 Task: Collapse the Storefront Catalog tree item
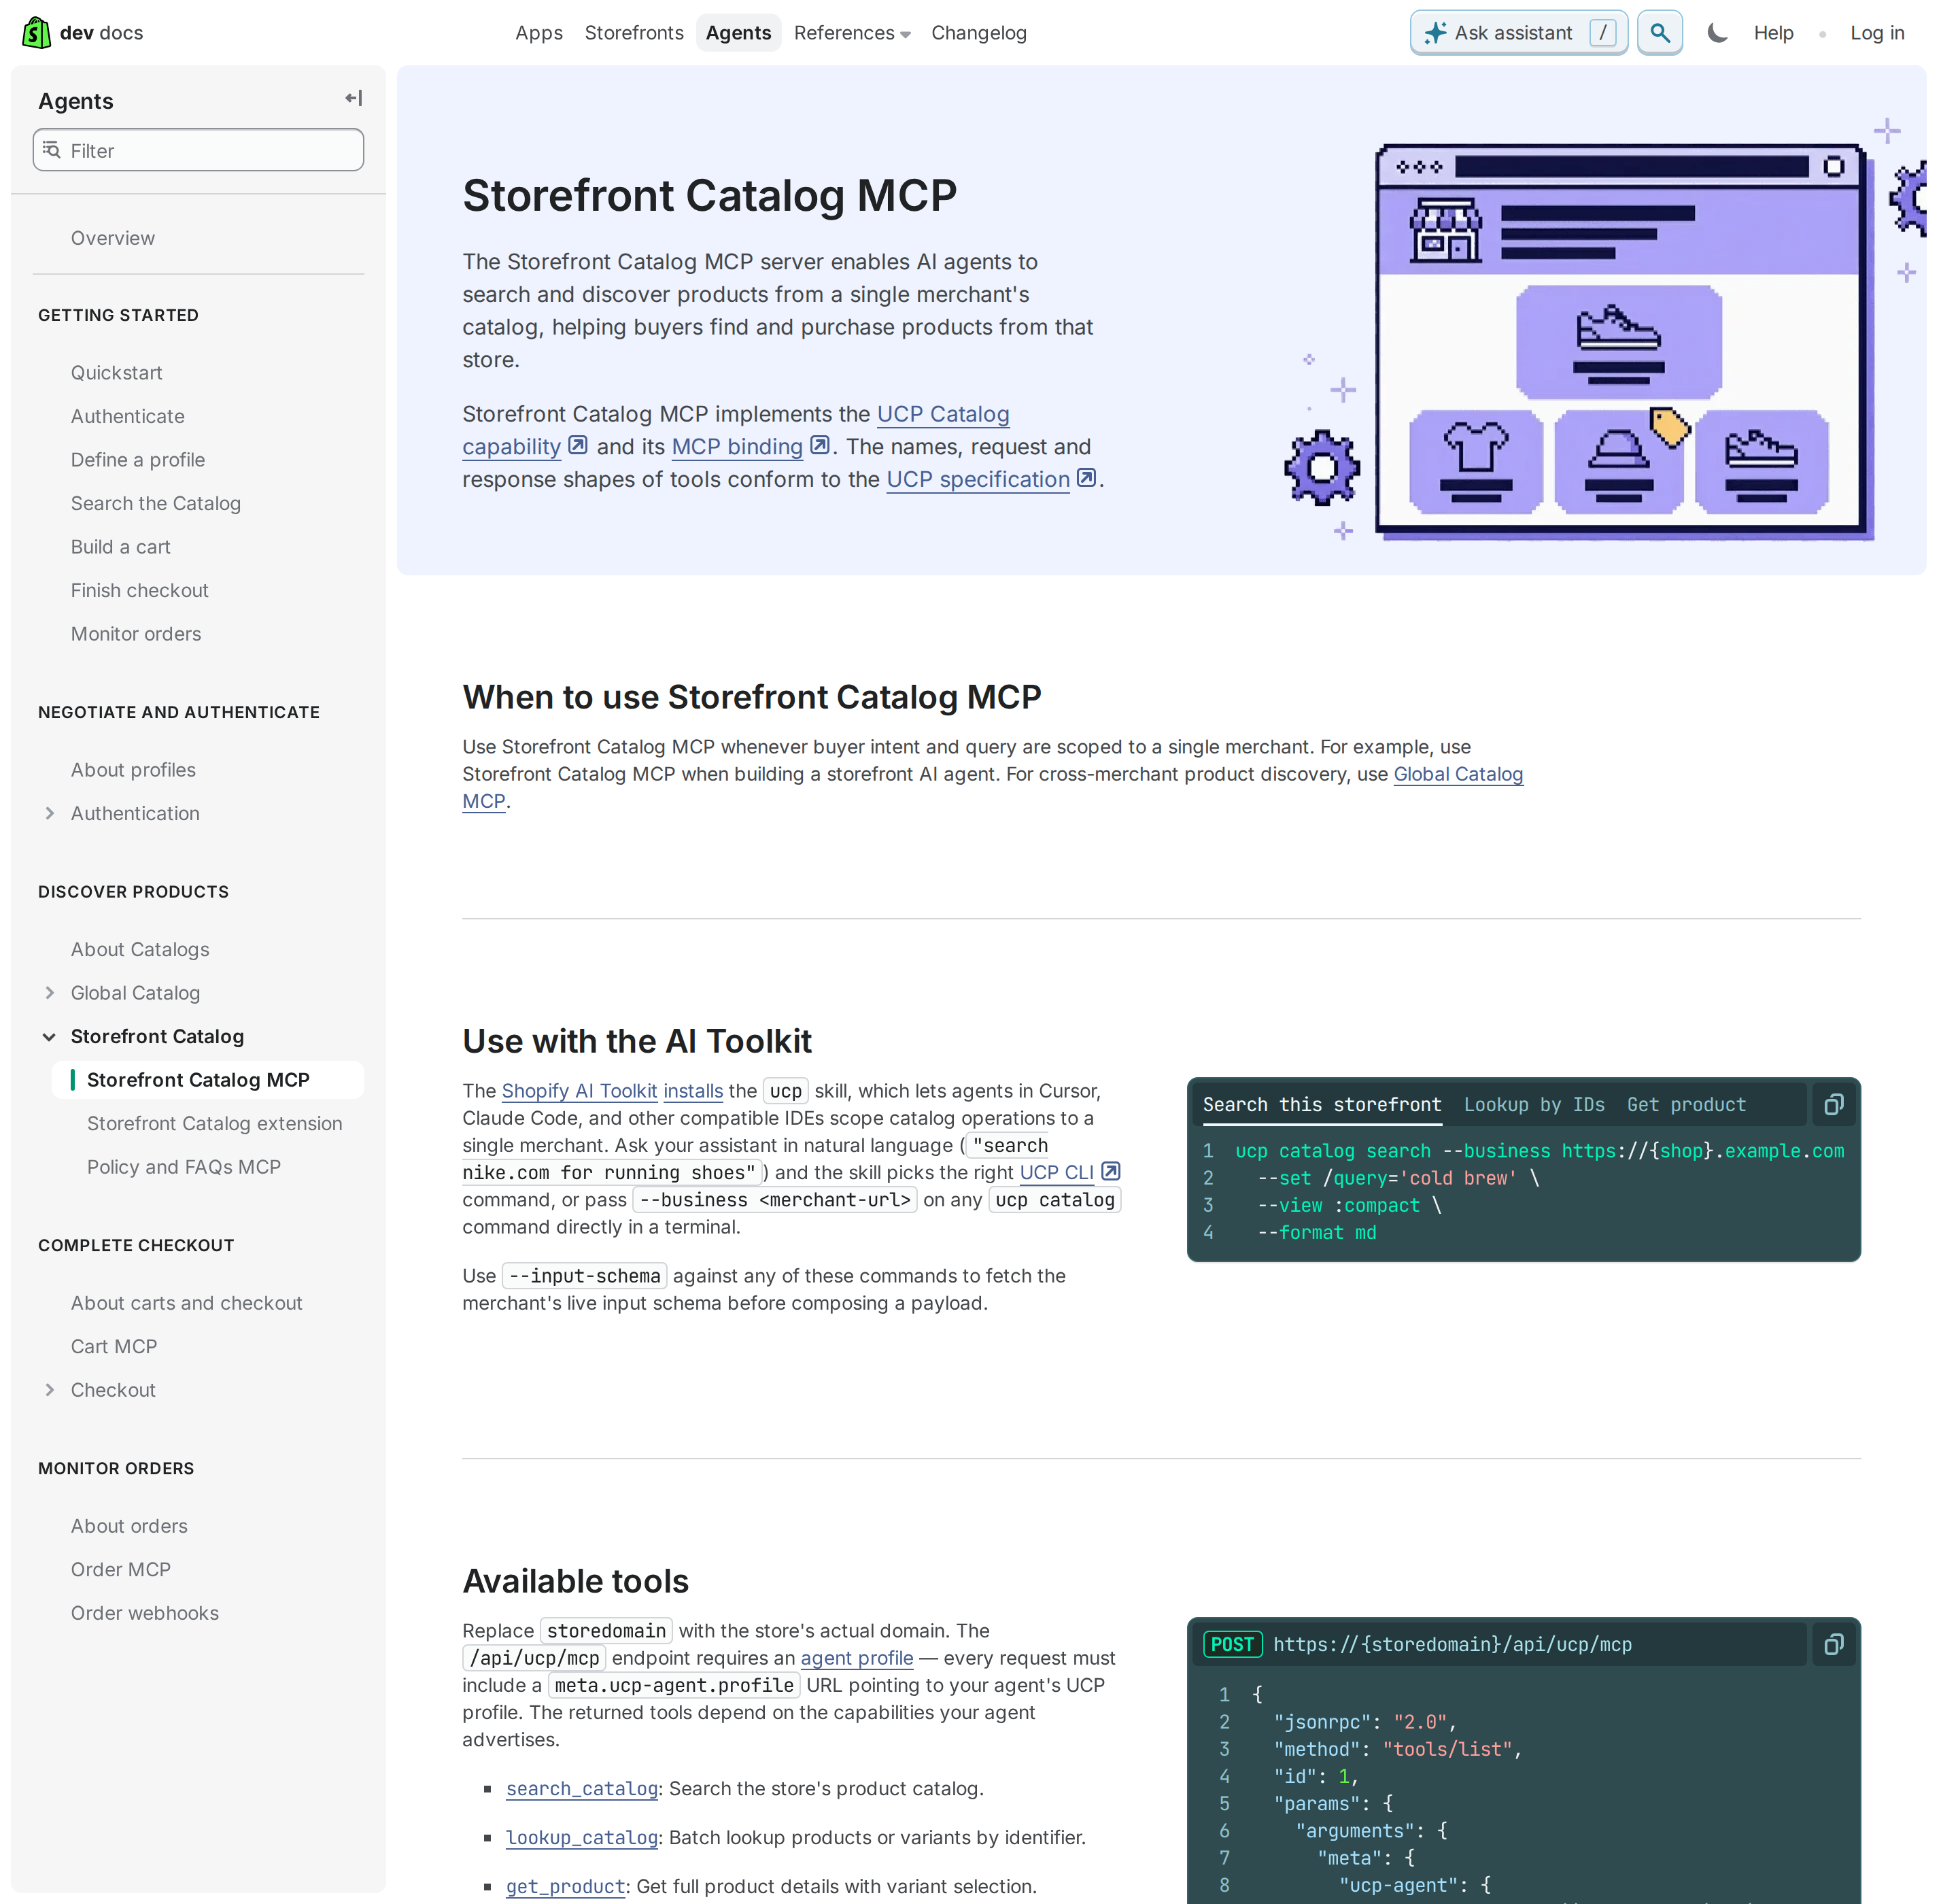pos(49,1037)
